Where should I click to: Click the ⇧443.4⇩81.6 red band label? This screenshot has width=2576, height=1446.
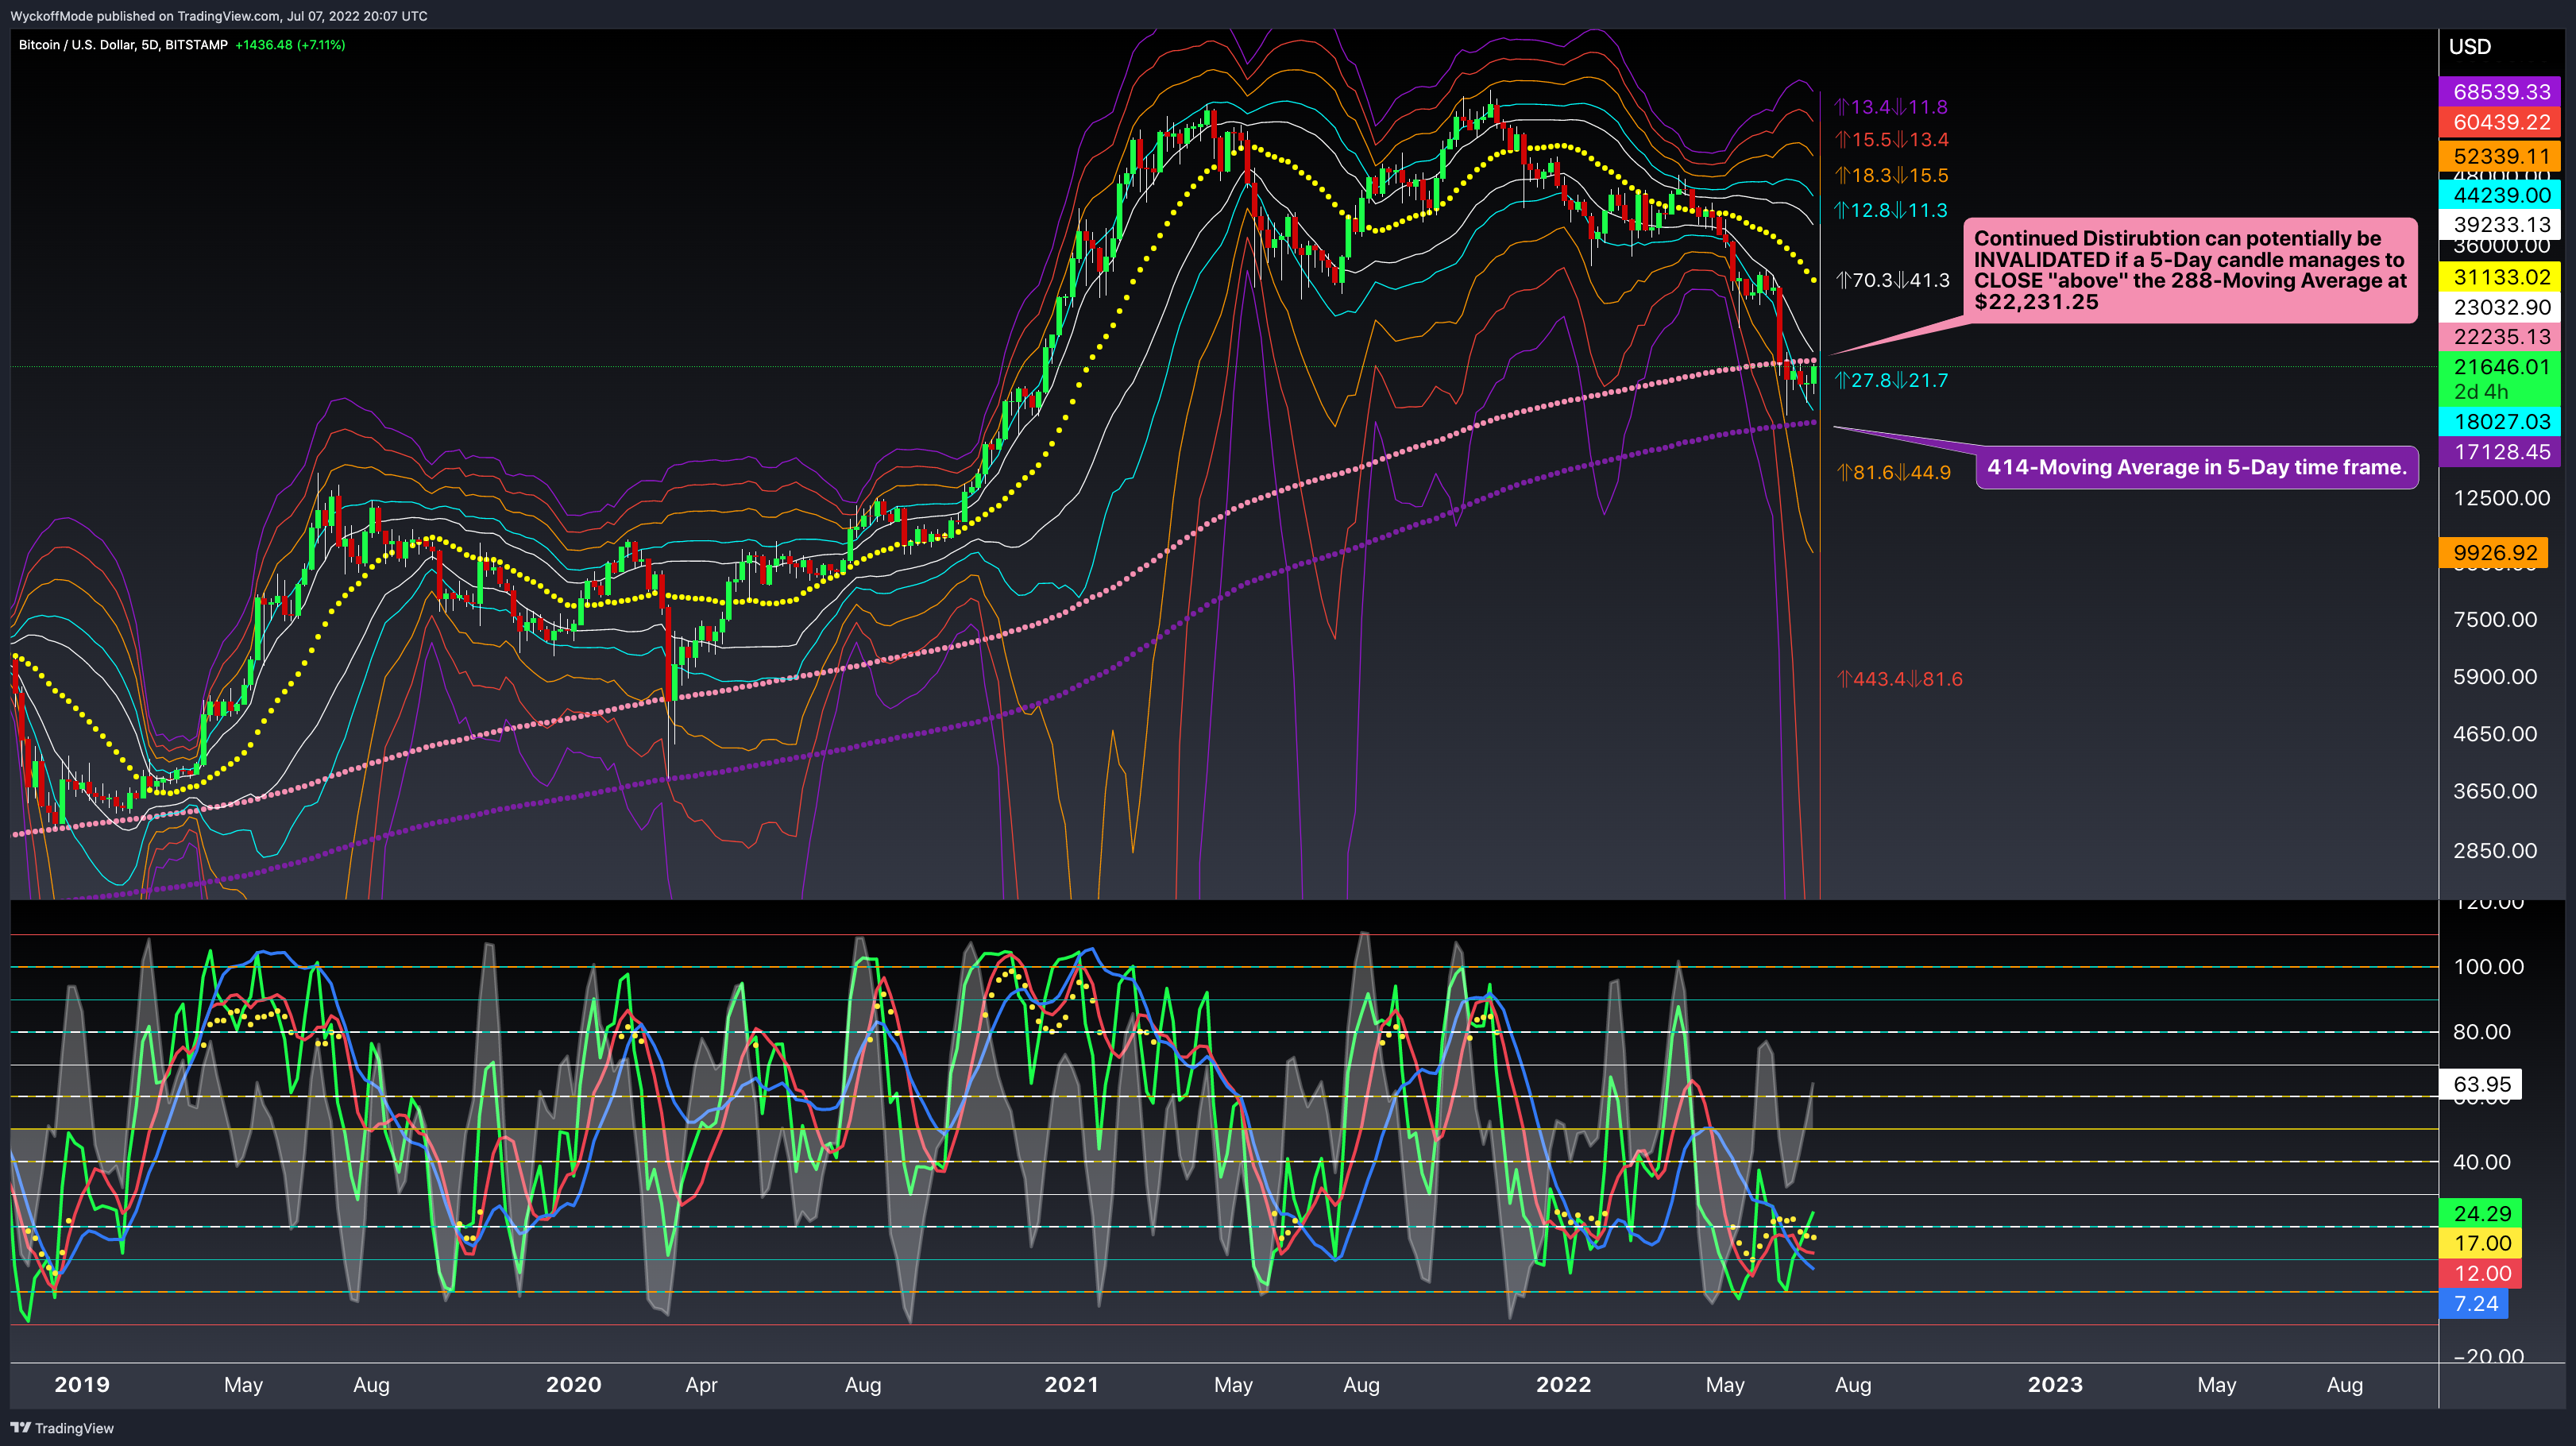click(1899, 679)
